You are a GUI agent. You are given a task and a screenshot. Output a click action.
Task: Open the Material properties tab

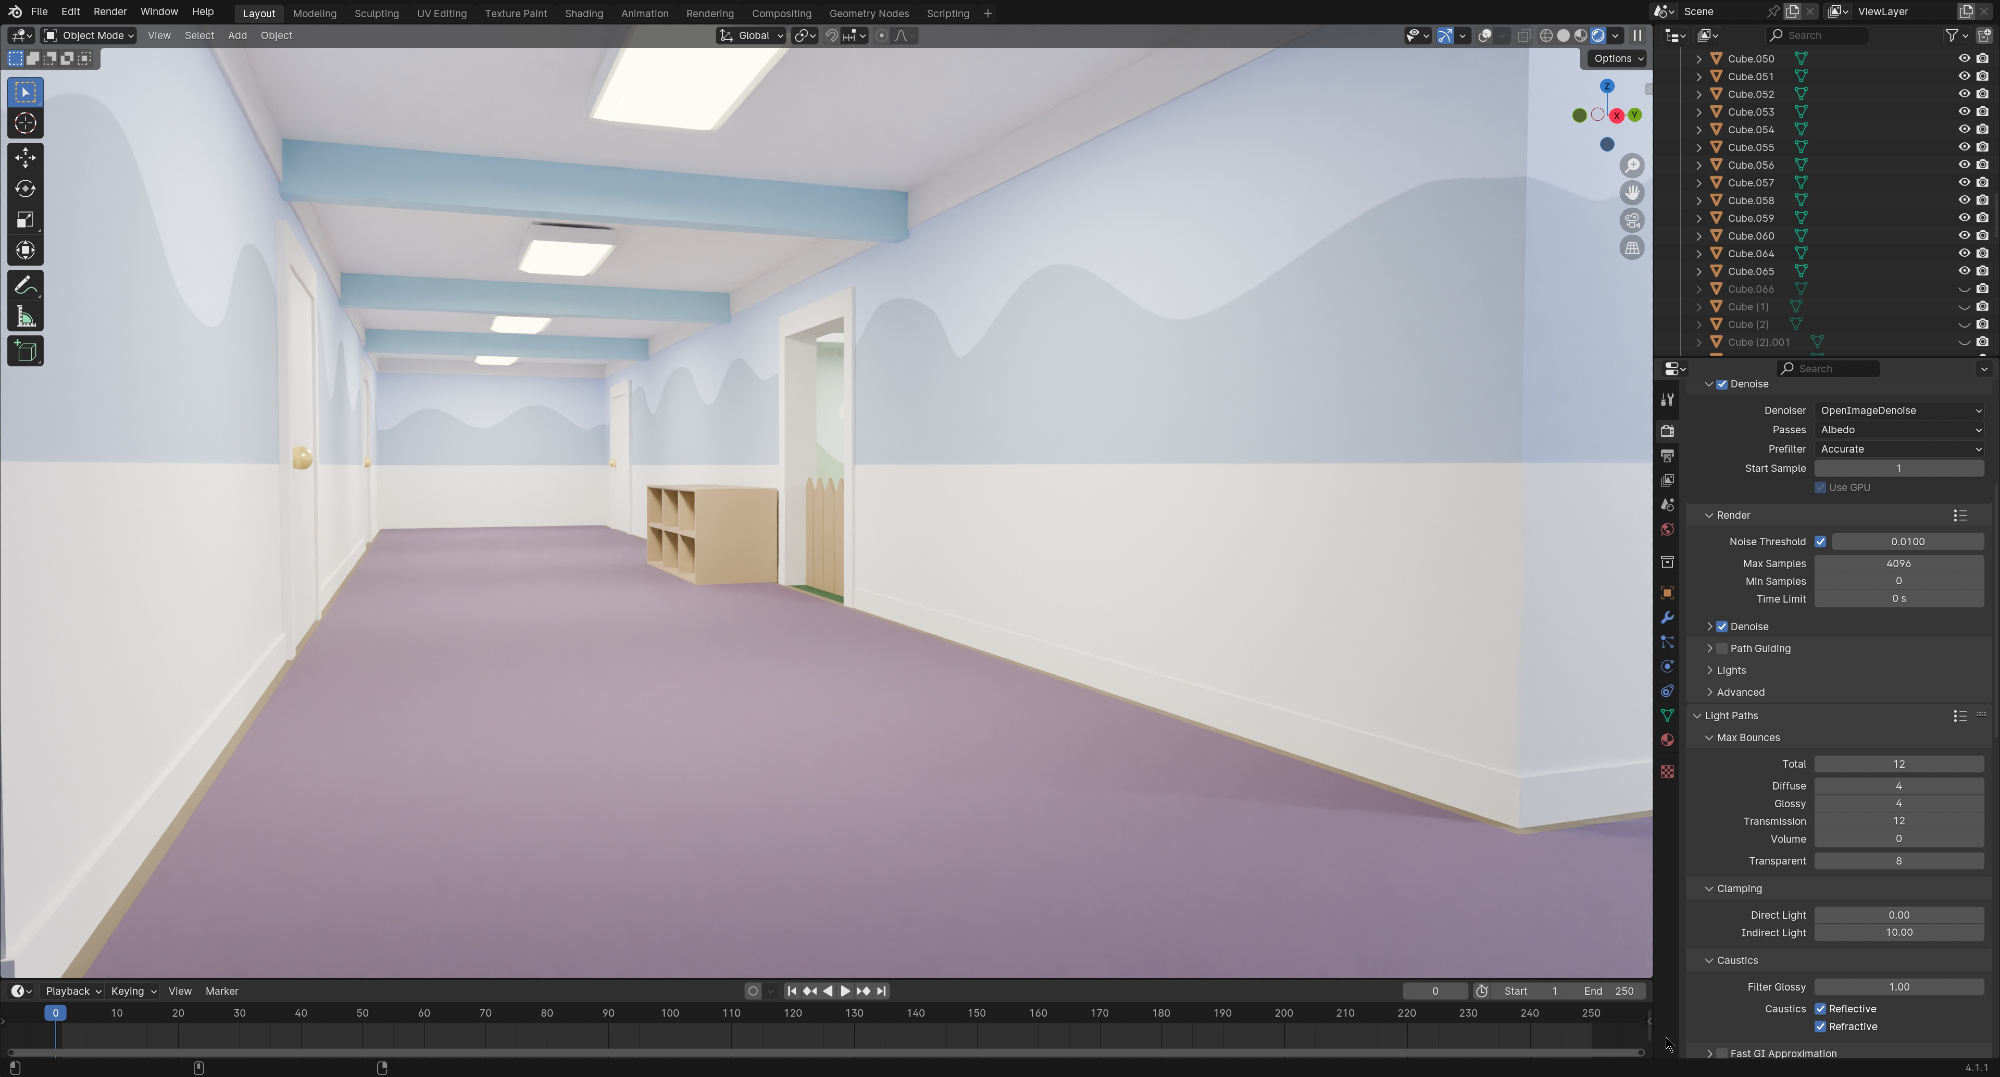point(1667,740)
